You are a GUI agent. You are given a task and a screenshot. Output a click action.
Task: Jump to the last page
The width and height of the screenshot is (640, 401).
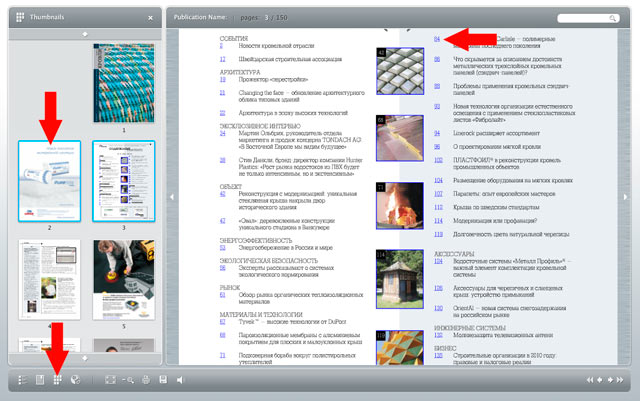coord(621,380)
